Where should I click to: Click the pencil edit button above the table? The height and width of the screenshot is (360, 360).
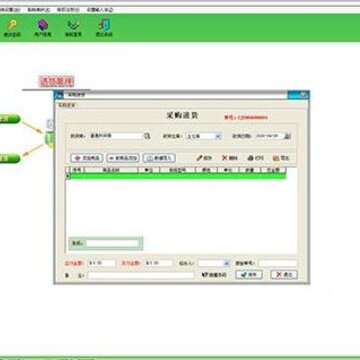point(204,158)
